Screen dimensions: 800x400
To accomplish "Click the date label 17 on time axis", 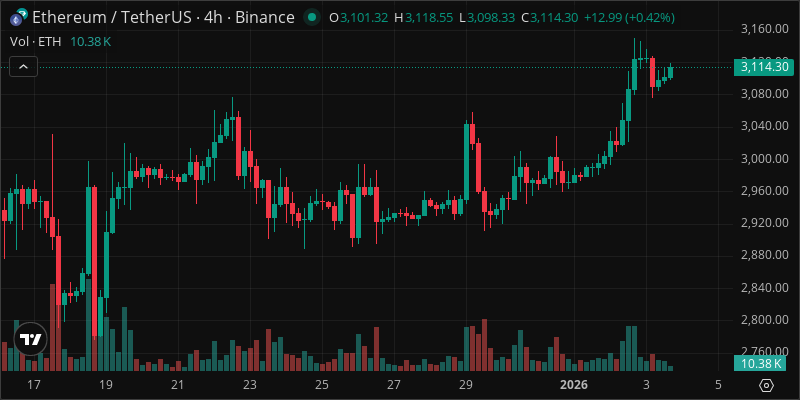I will 34,385.
